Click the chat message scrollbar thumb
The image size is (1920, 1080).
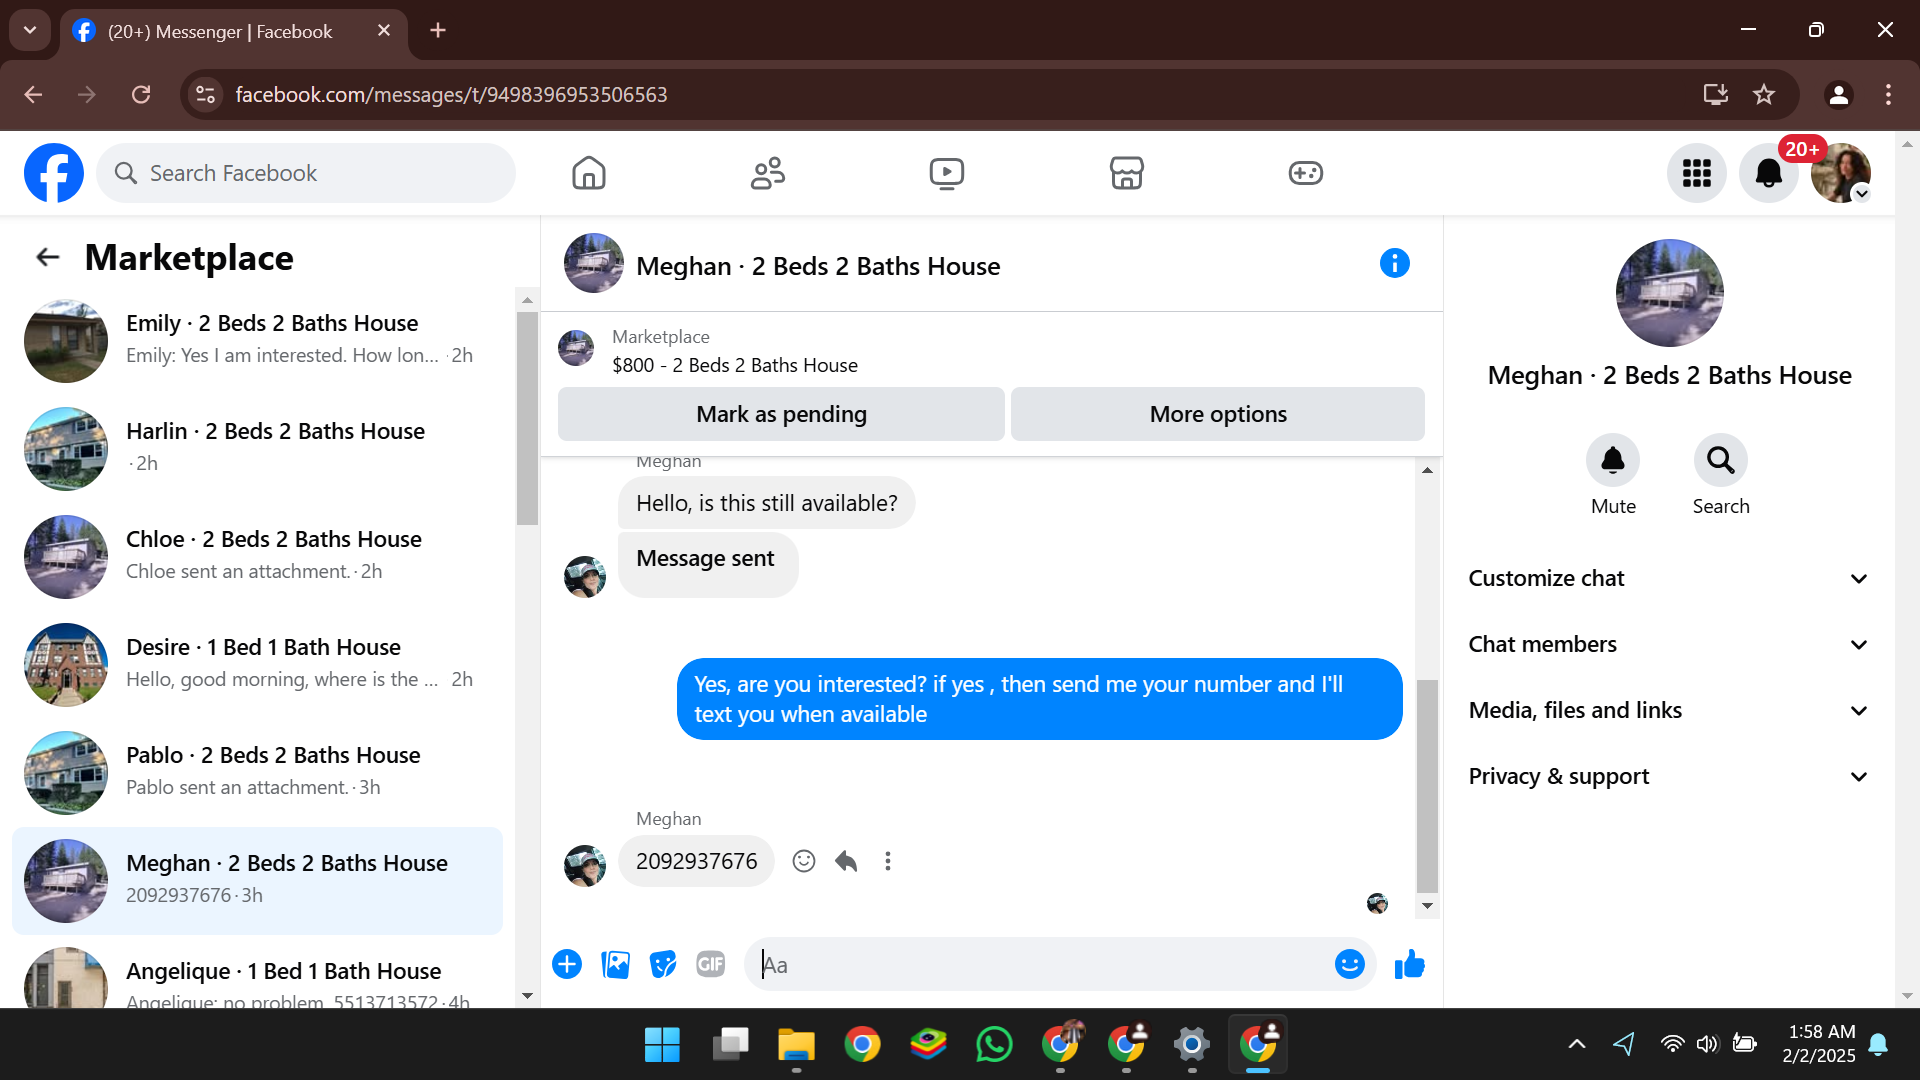[1427, 785]
